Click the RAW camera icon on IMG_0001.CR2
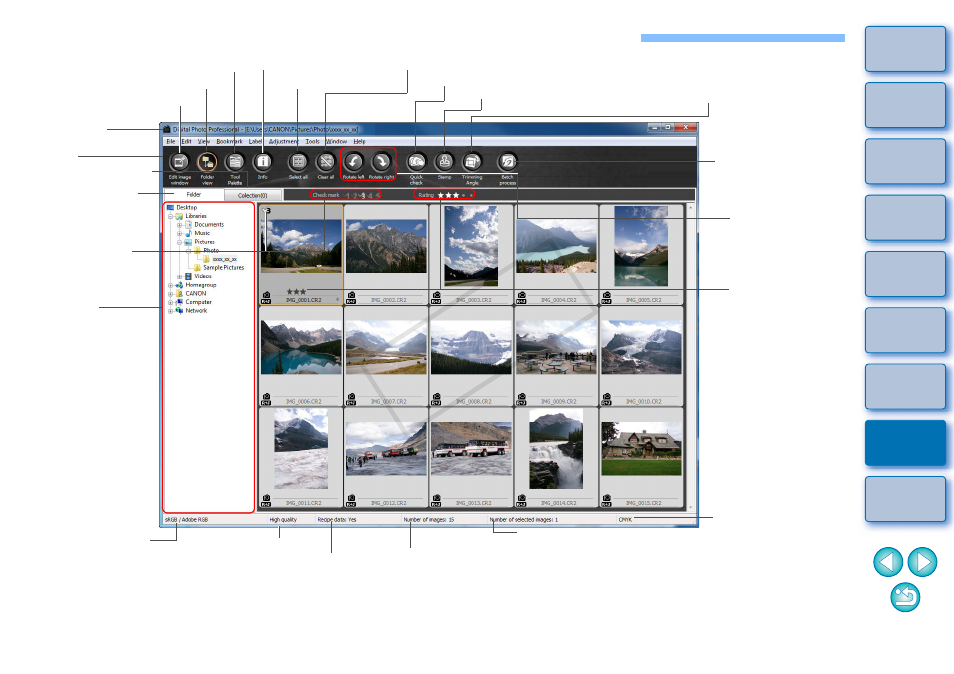Image resolution: width=954 pixels, height=674 pixels. [266, 297]
